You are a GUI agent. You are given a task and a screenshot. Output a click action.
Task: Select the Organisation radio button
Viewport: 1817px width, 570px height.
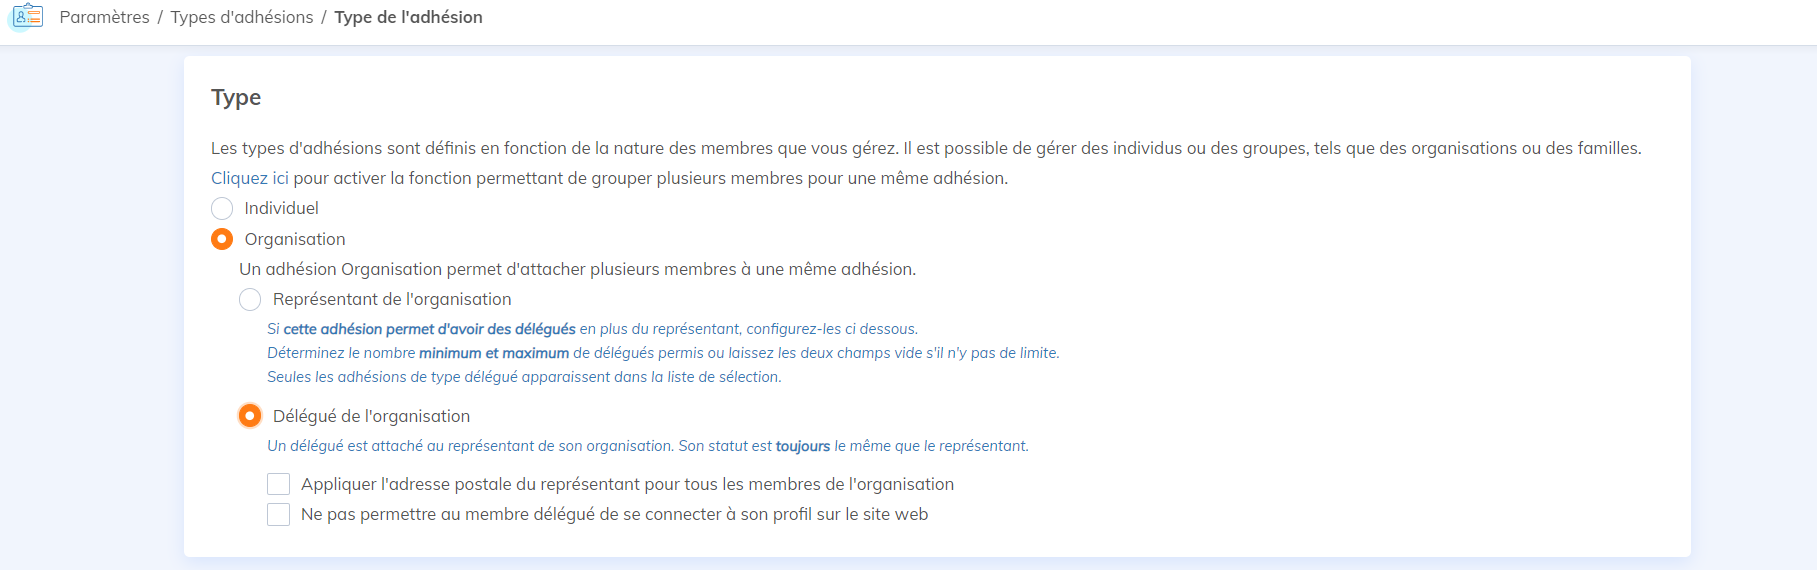point(222,239)
